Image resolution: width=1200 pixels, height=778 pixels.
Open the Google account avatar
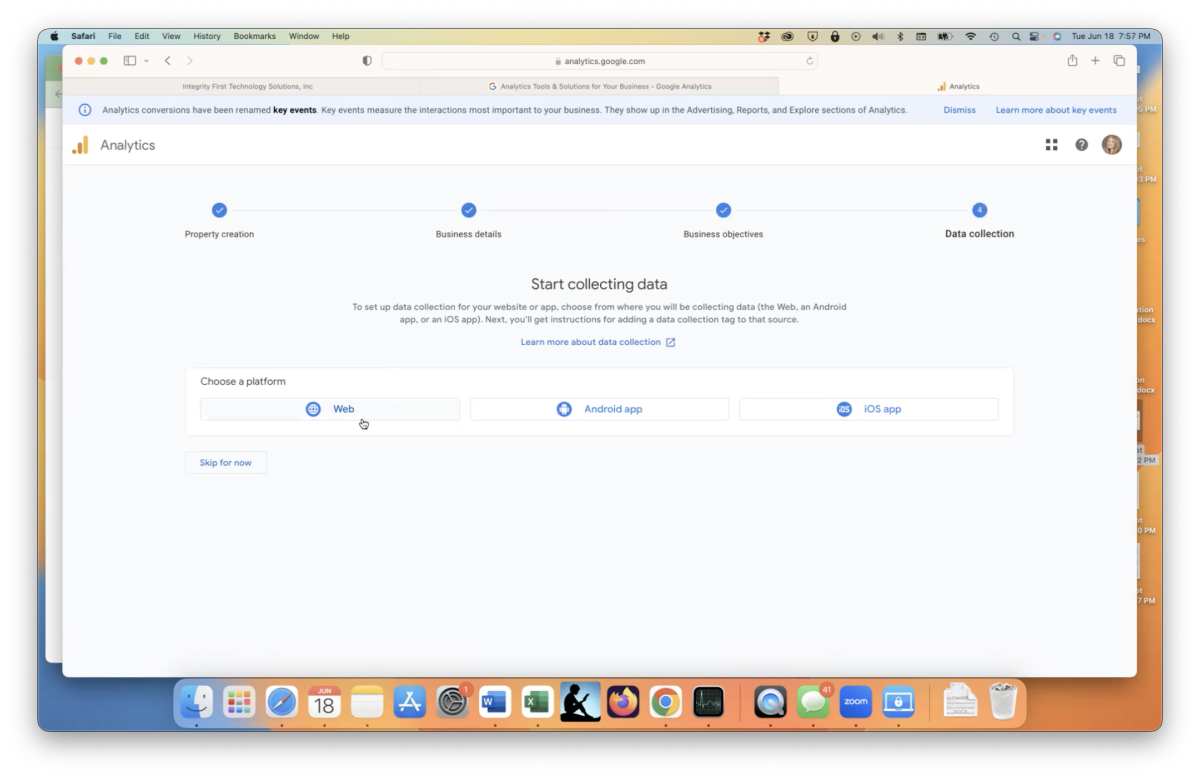click(x=1111, y=145)
